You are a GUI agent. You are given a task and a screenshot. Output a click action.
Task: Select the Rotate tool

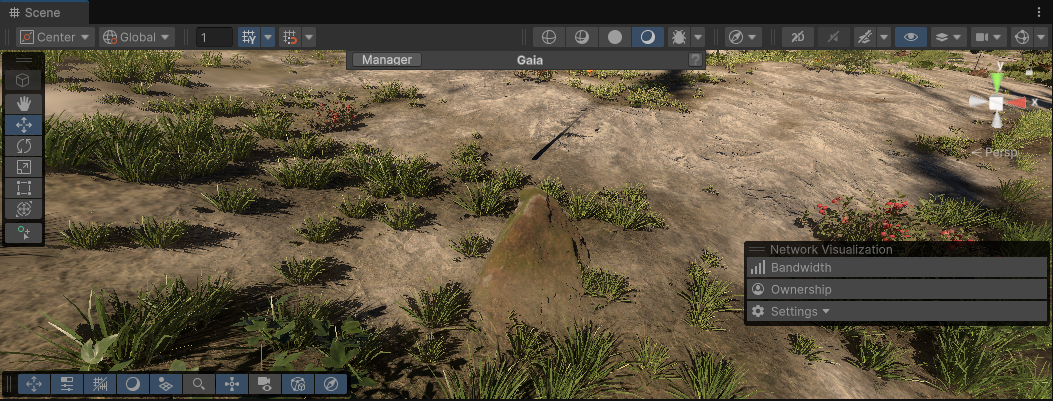click(x=23, y=146)
